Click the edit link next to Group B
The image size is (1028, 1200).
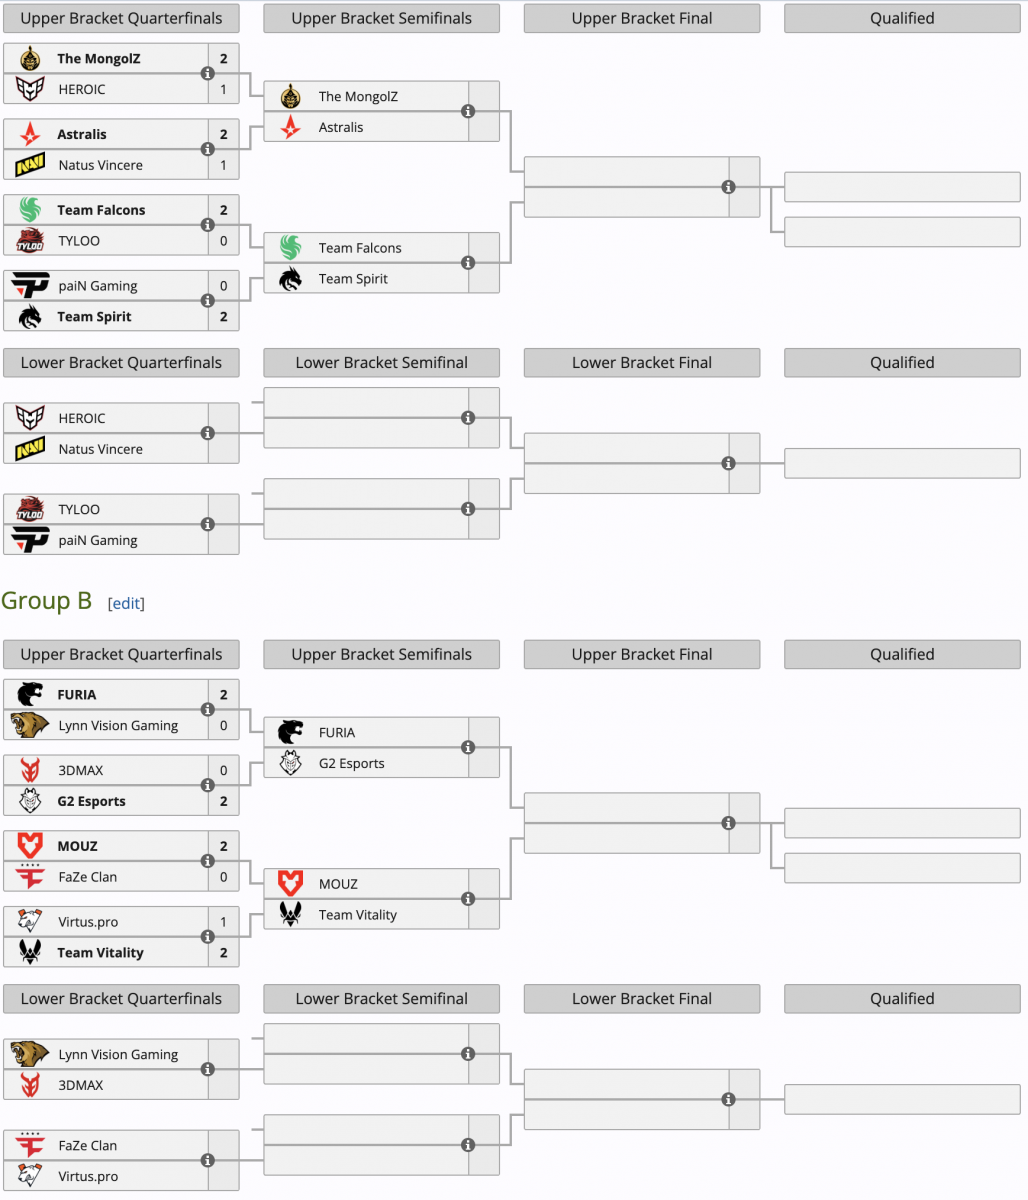(x=126, y=603)
